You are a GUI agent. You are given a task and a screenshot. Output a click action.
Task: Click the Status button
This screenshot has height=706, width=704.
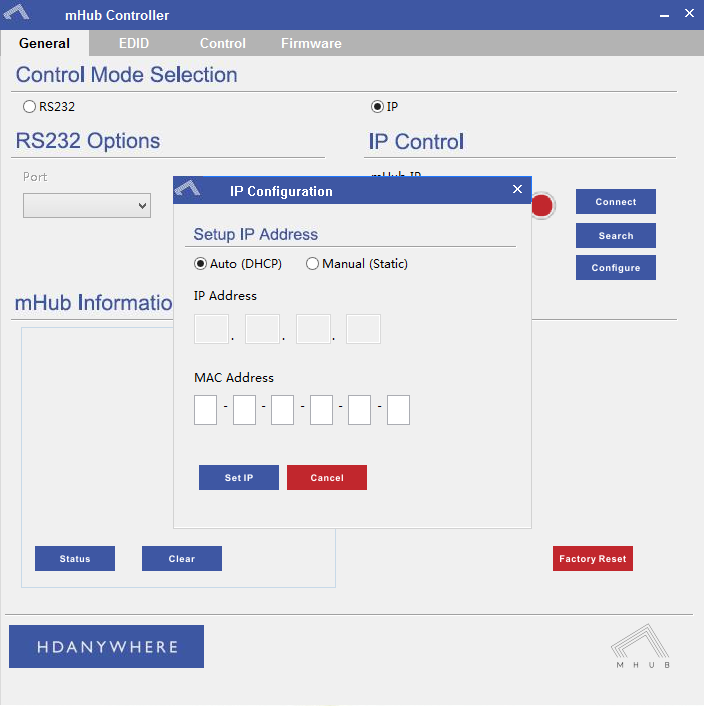(x=75, y=558)
